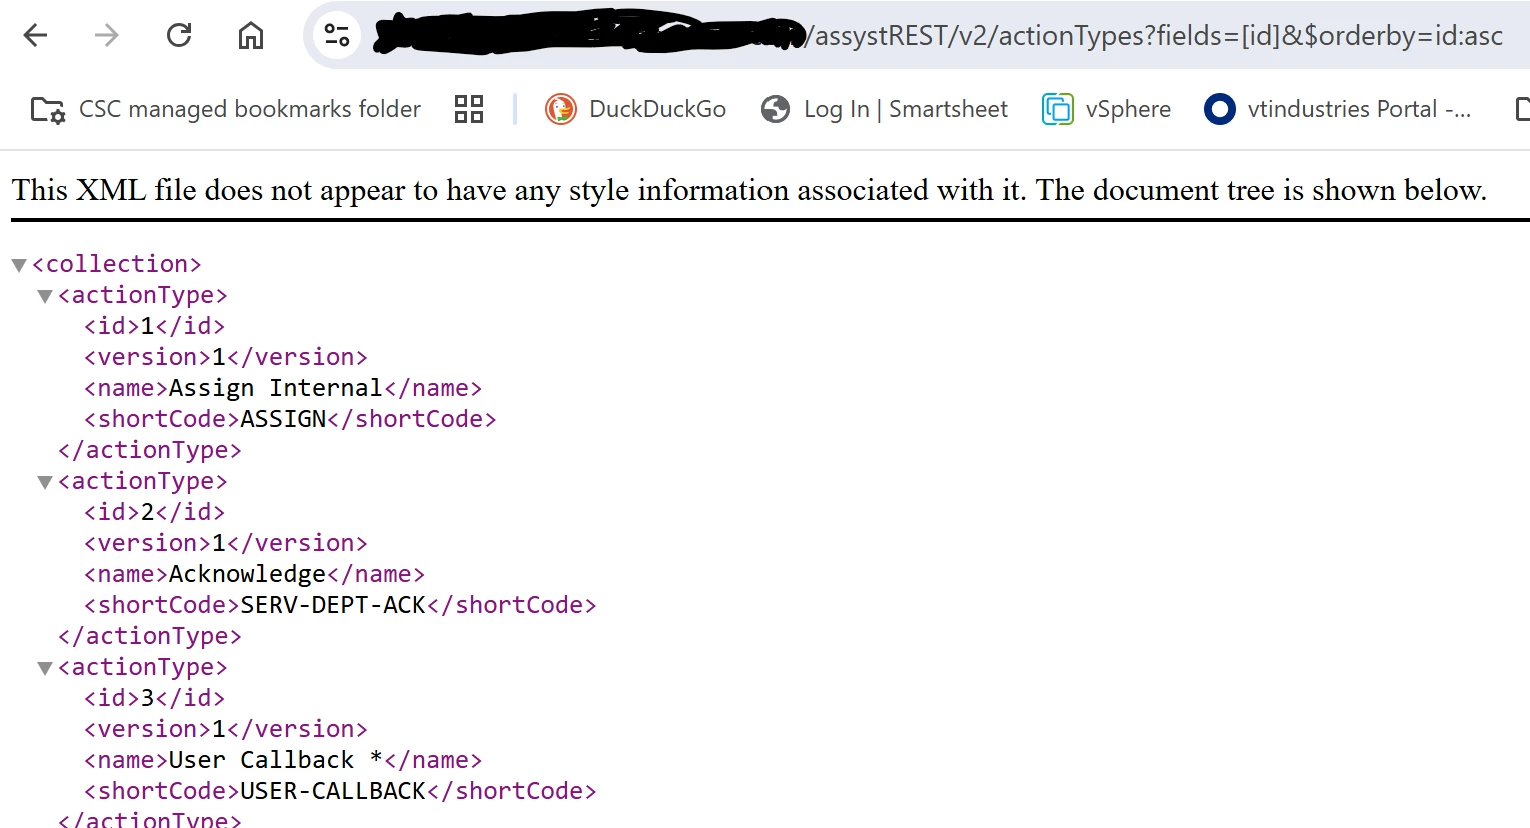Open Log In | Smartsheet bookmark

tap(884, 109)
